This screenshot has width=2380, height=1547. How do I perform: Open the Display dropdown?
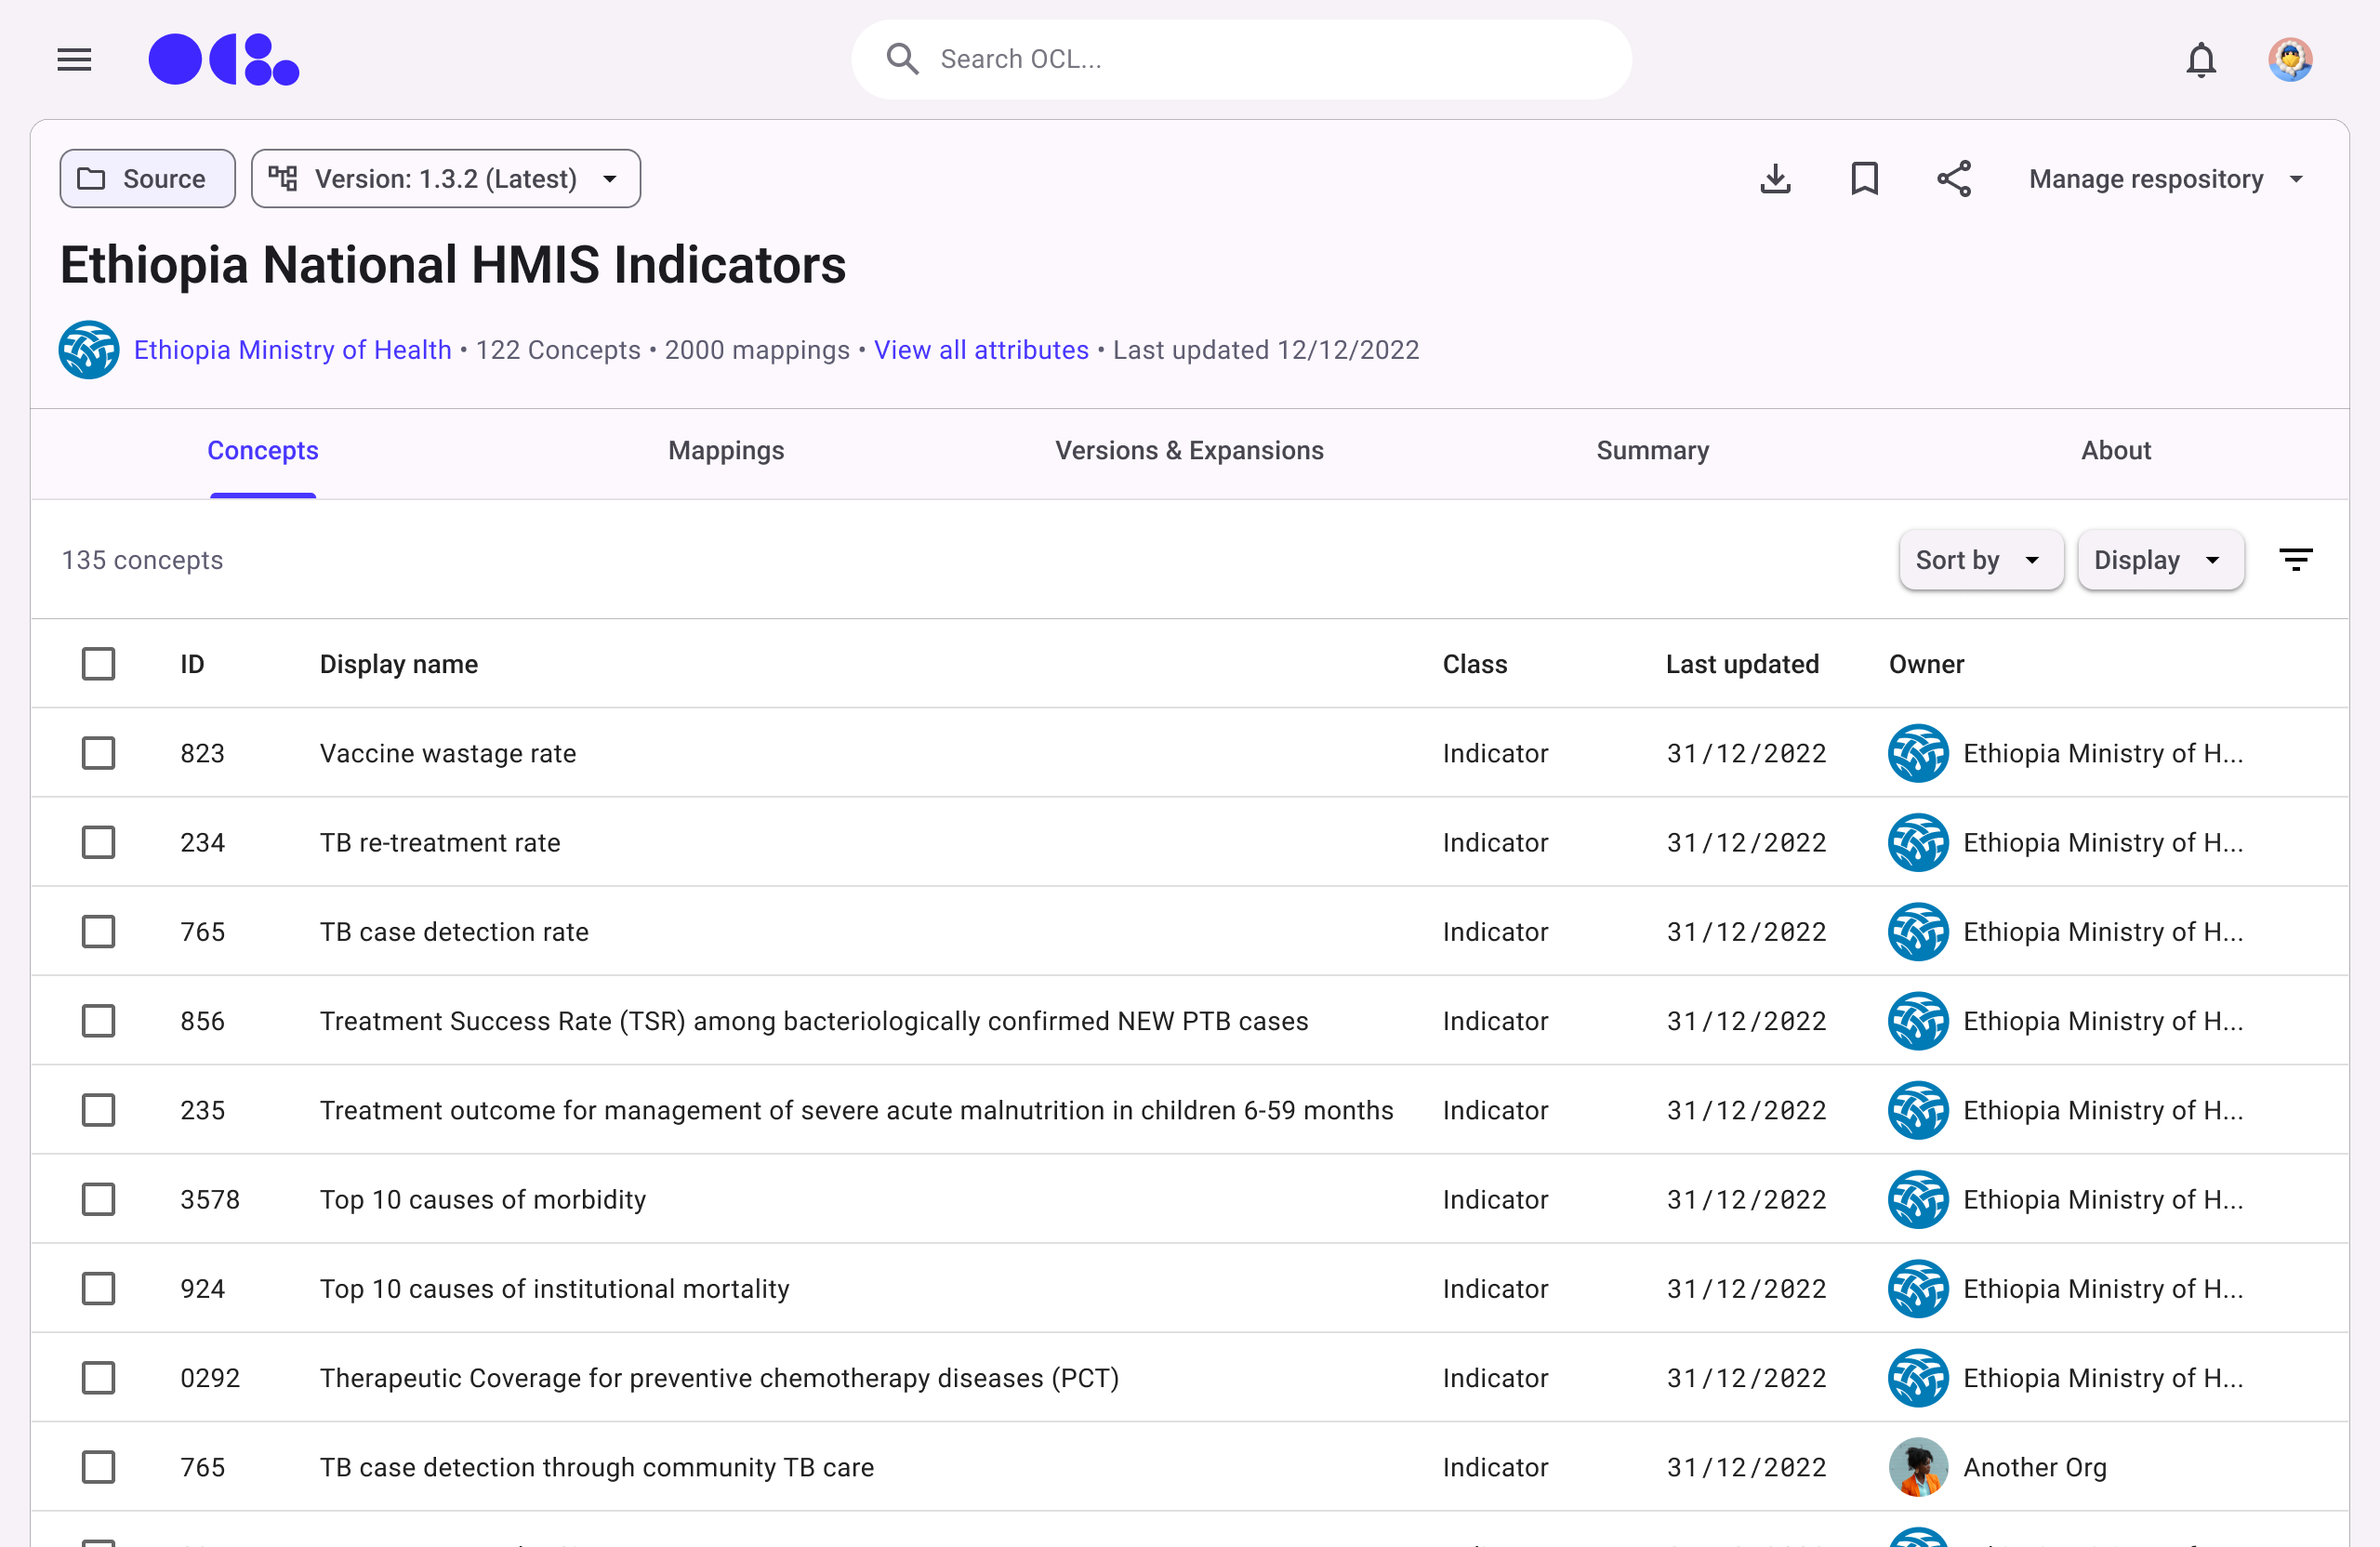pyautogui.click(x=2159, y=560)
